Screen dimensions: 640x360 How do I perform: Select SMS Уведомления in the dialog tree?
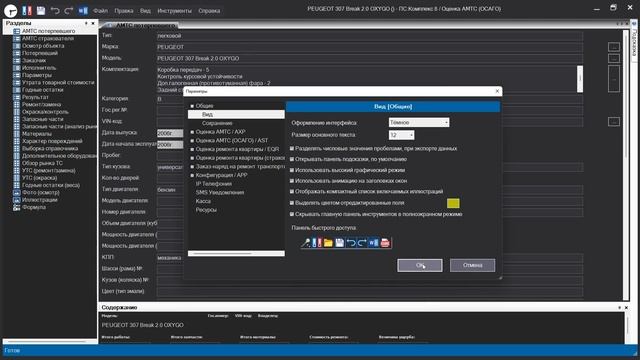[x=220, y=192]
